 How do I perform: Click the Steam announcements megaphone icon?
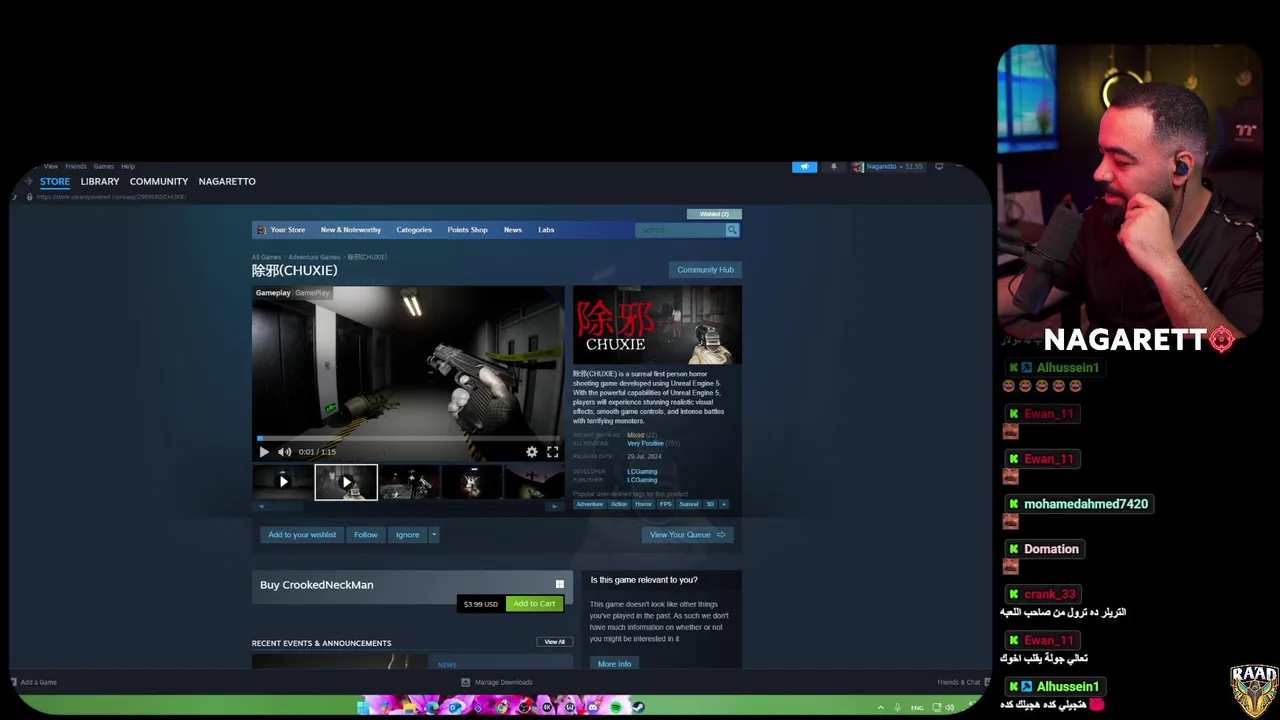pos(805,166)
